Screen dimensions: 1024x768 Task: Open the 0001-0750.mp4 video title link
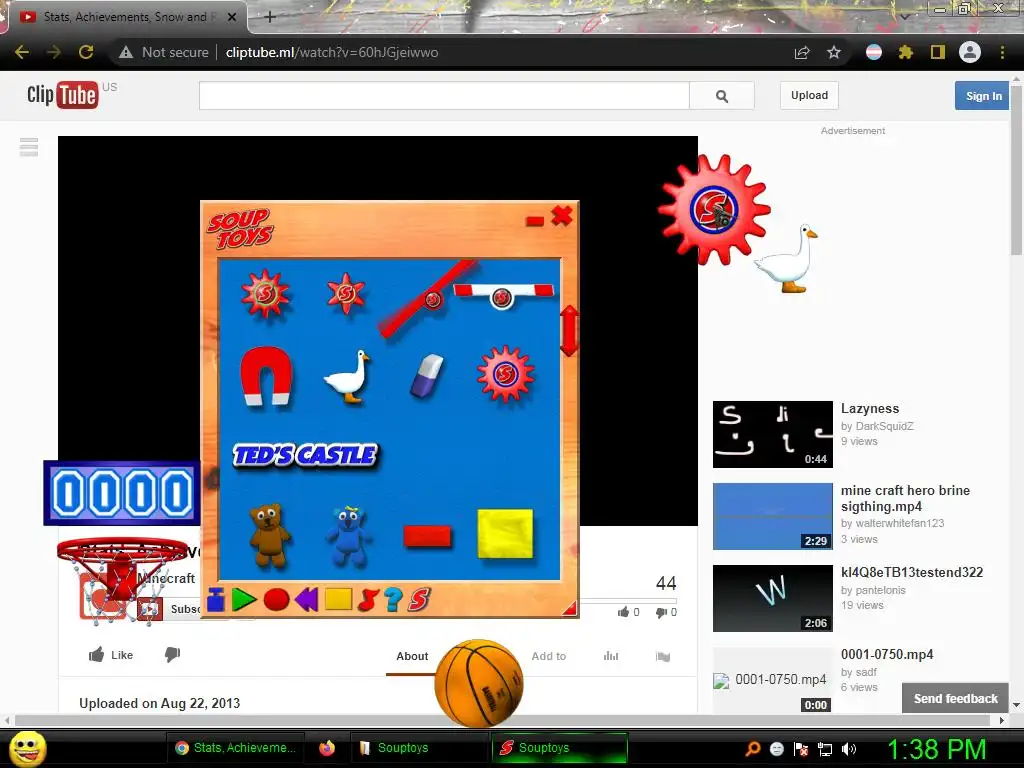click(x=887, y=654)
